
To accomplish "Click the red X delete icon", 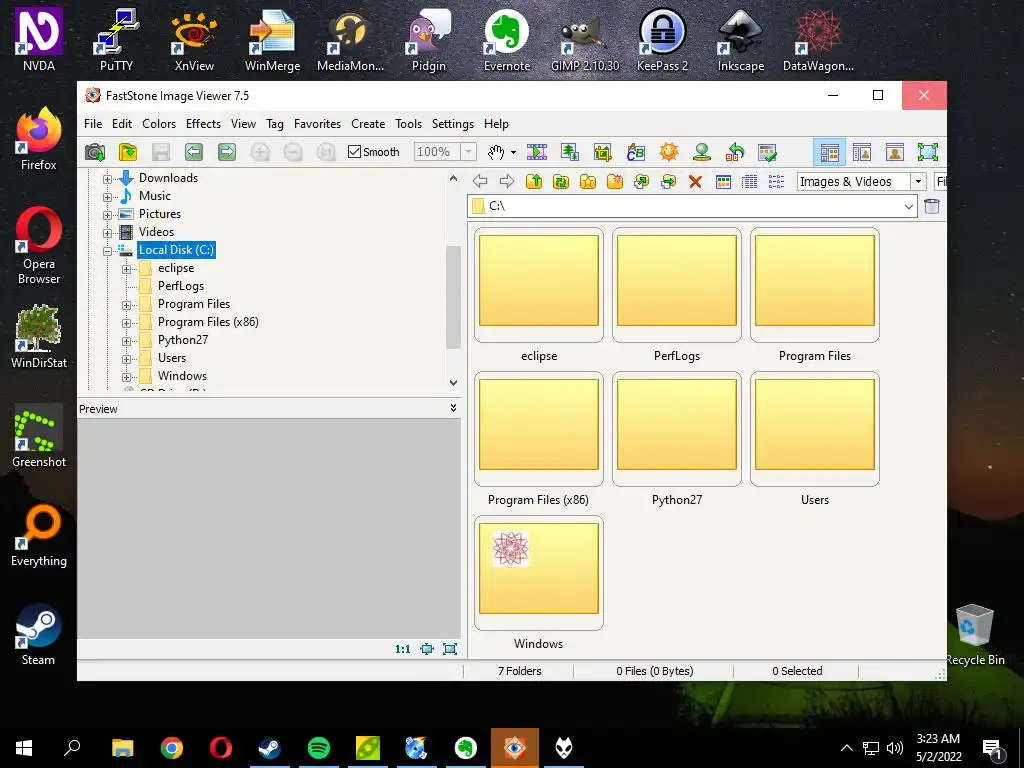I will click(x=696, y=182).
